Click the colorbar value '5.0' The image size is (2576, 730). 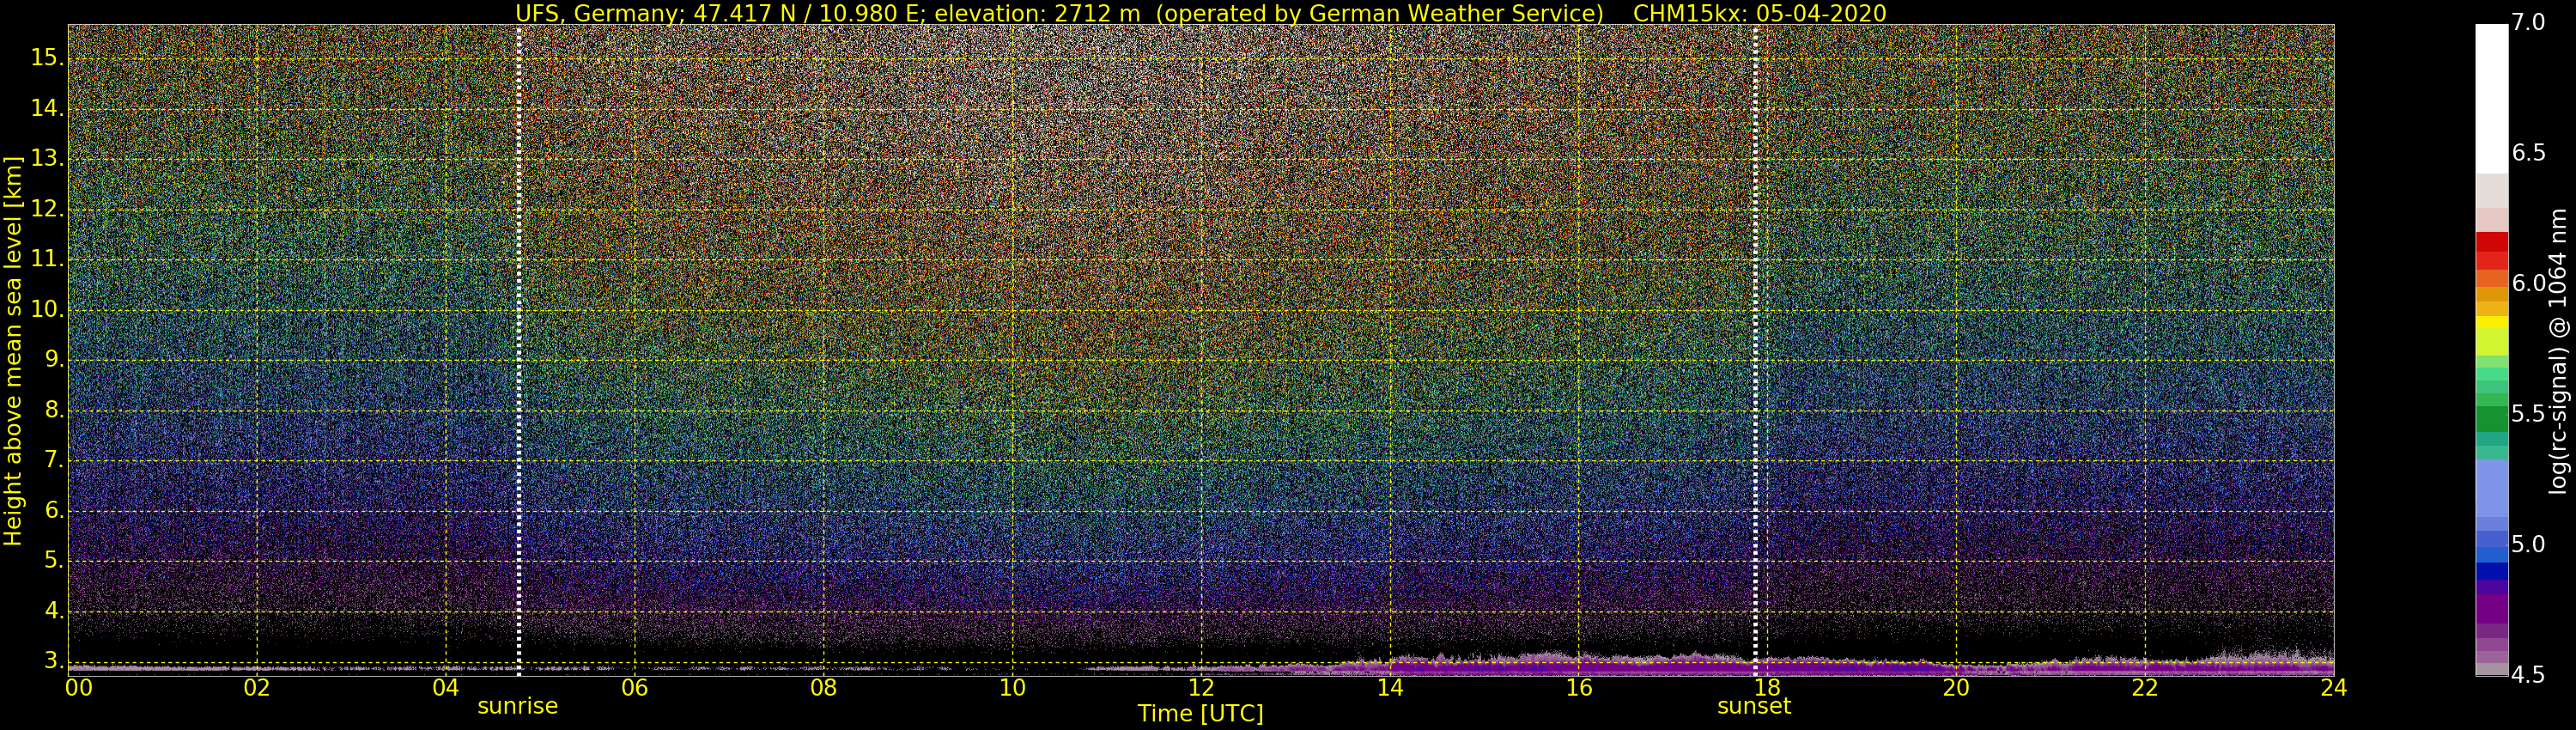pyautogui.click(x=2528, y=544)
